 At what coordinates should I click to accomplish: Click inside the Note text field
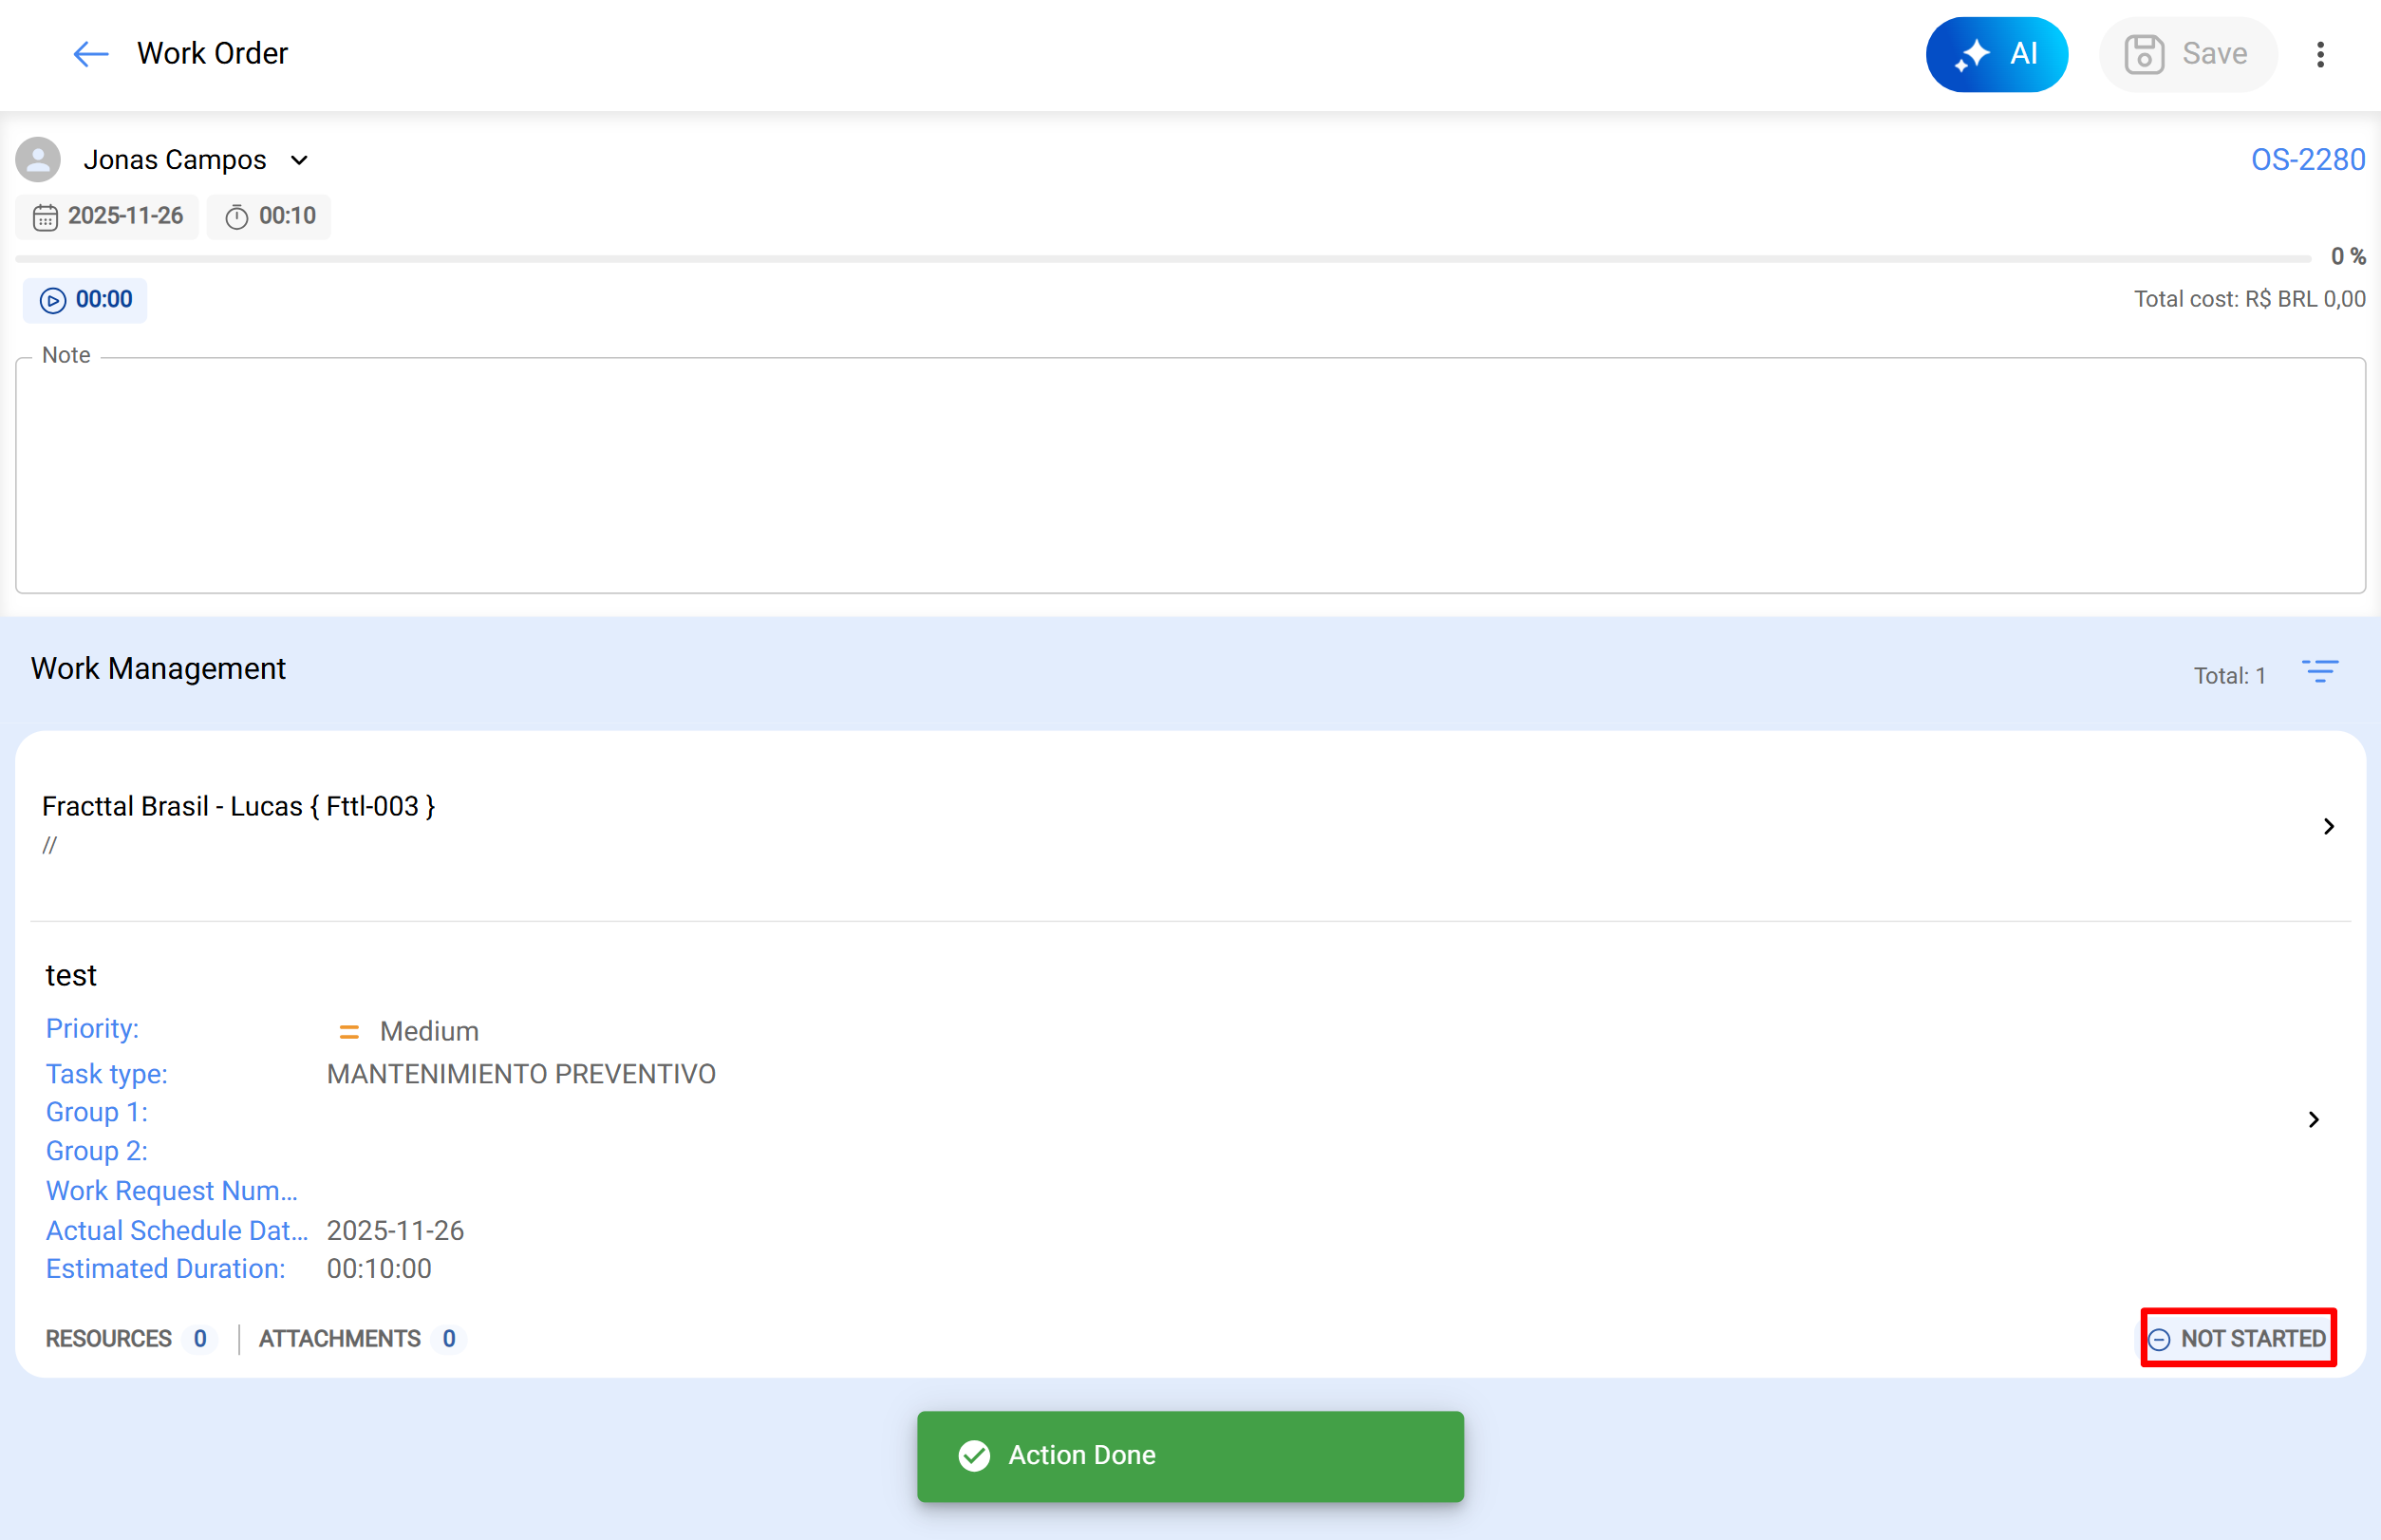[x=1190, y=475]
